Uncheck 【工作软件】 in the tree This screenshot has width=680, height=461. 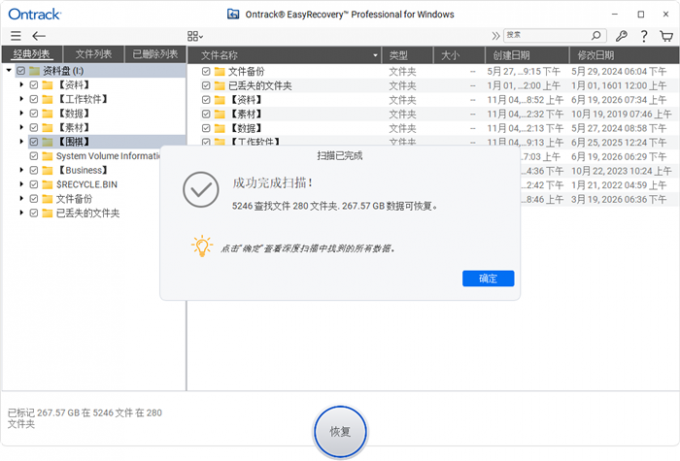34,99
